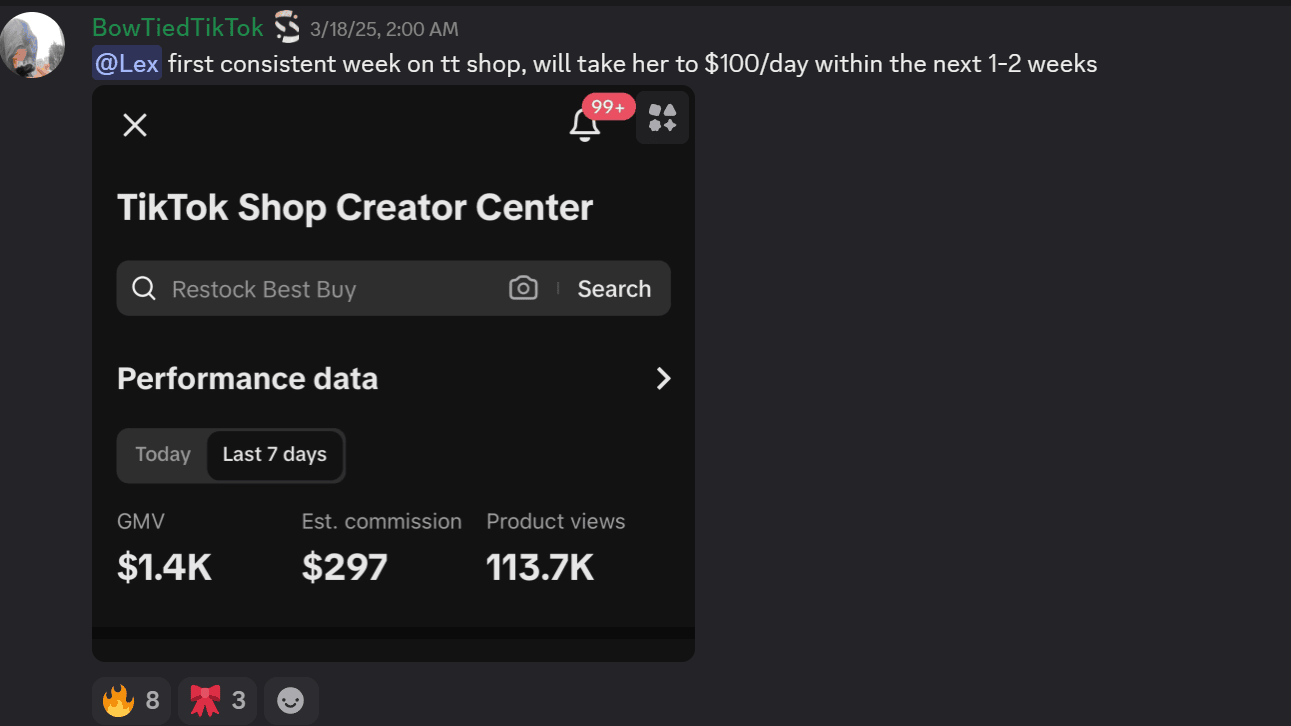Expand Performance data with the chevron arrow
The width and height of the screenshot is (1291, 726).
663,378
